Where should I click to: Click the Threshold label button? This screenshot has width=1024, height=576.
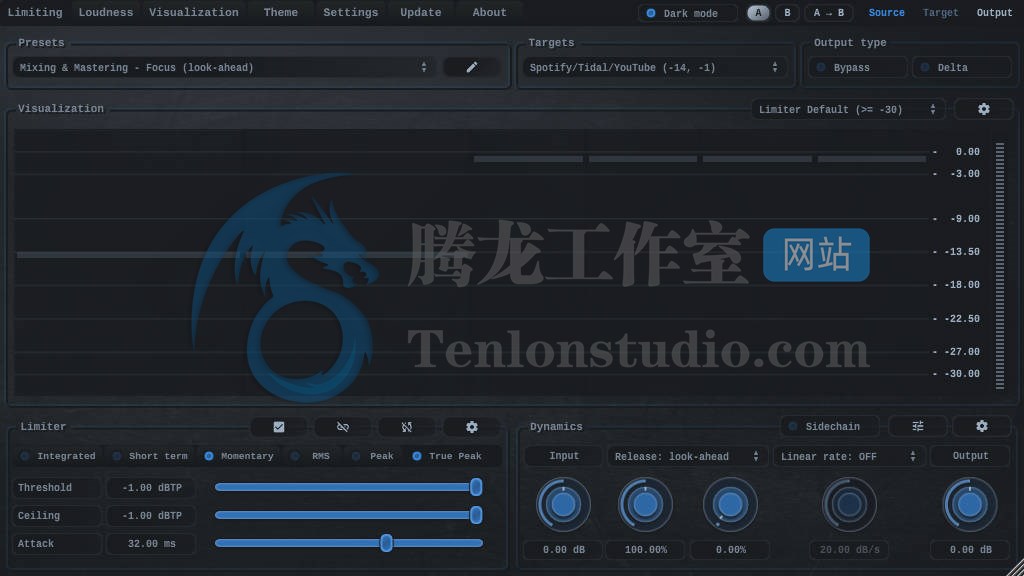tap(57, 488)
